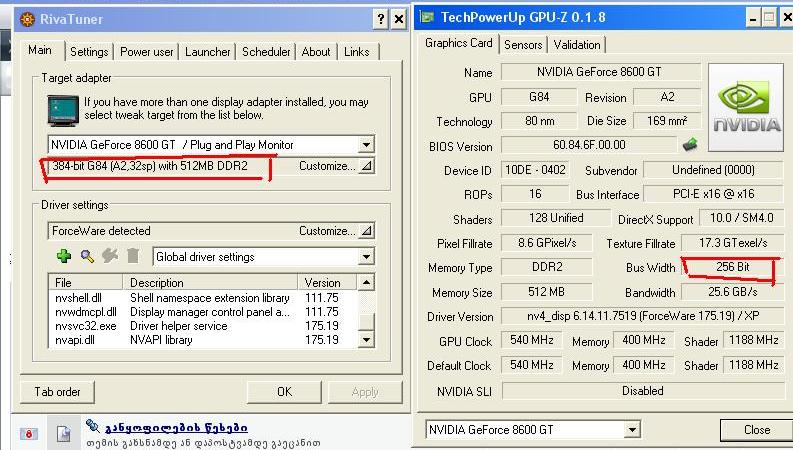Image resolution: width=793 pixels, height=450 pixels.
Task: Open the About tab in RivaTuner
Action: coord(316,52)
